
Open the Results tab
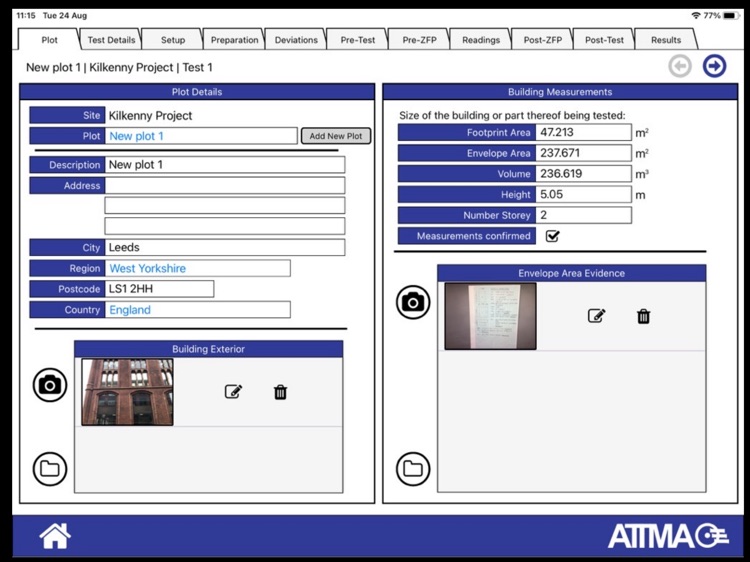click(666, 40)
